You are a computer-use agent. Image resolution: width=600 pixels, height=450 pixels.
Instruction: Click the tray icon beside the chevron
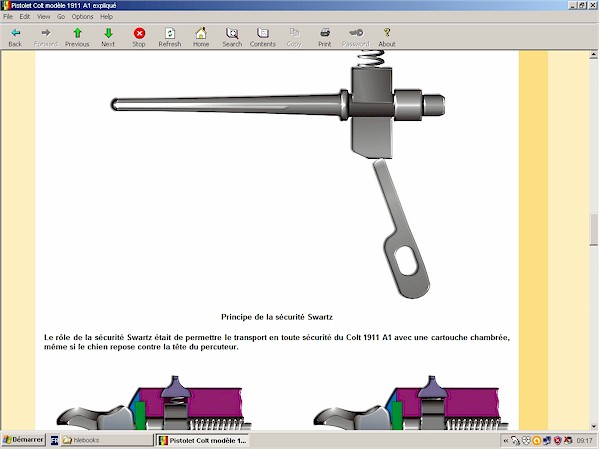(x=515, y=441)
